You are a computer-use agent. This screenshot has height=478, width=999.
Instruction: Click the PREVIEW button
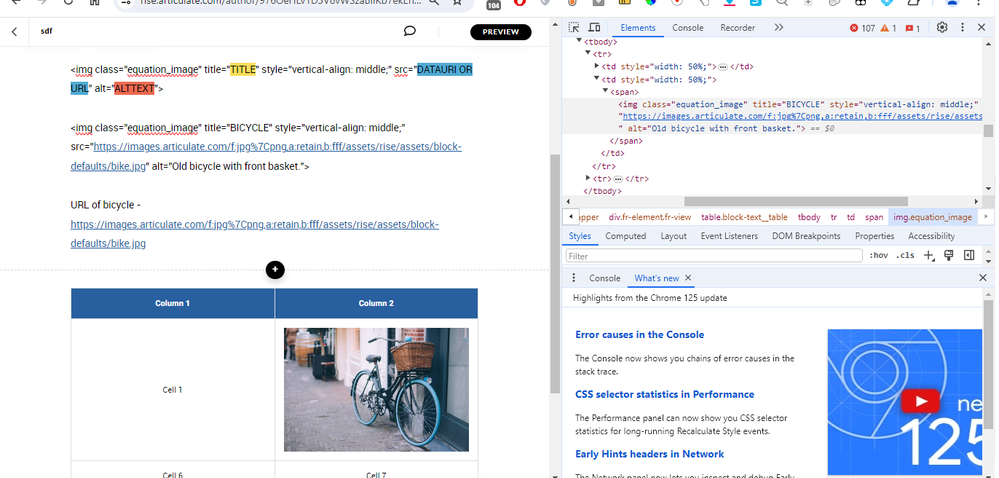pyautogui.click(x=500, y=32)
